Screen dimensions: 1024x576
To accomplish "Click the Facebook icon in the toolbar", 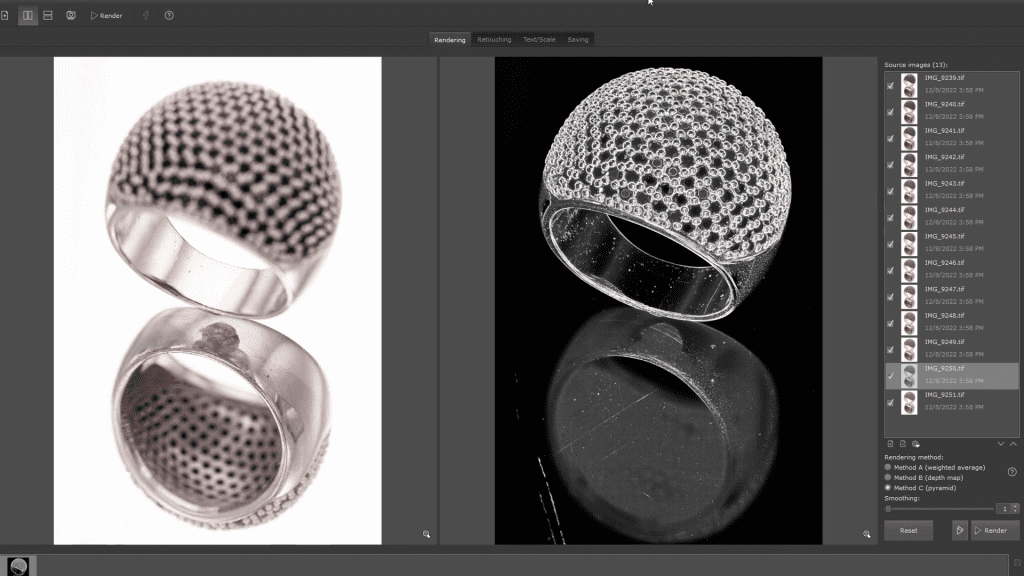I will [146, 15].
